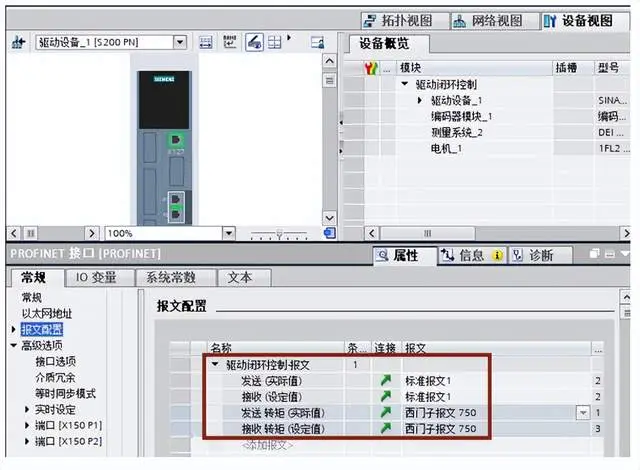Select 等时同步模式 tree item

coord(65,394)
